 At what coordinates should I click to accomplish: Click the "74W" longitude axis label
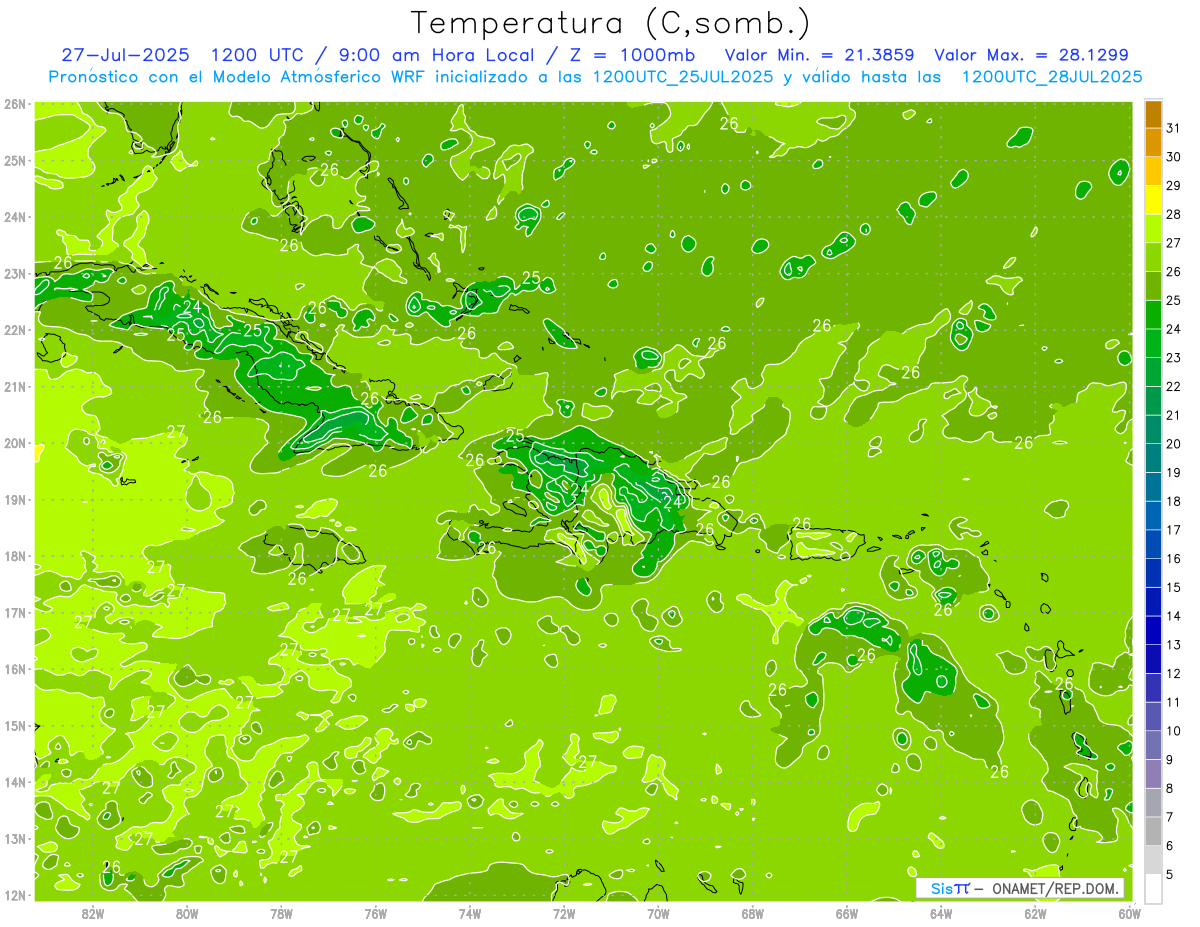[x=470, y=913]
